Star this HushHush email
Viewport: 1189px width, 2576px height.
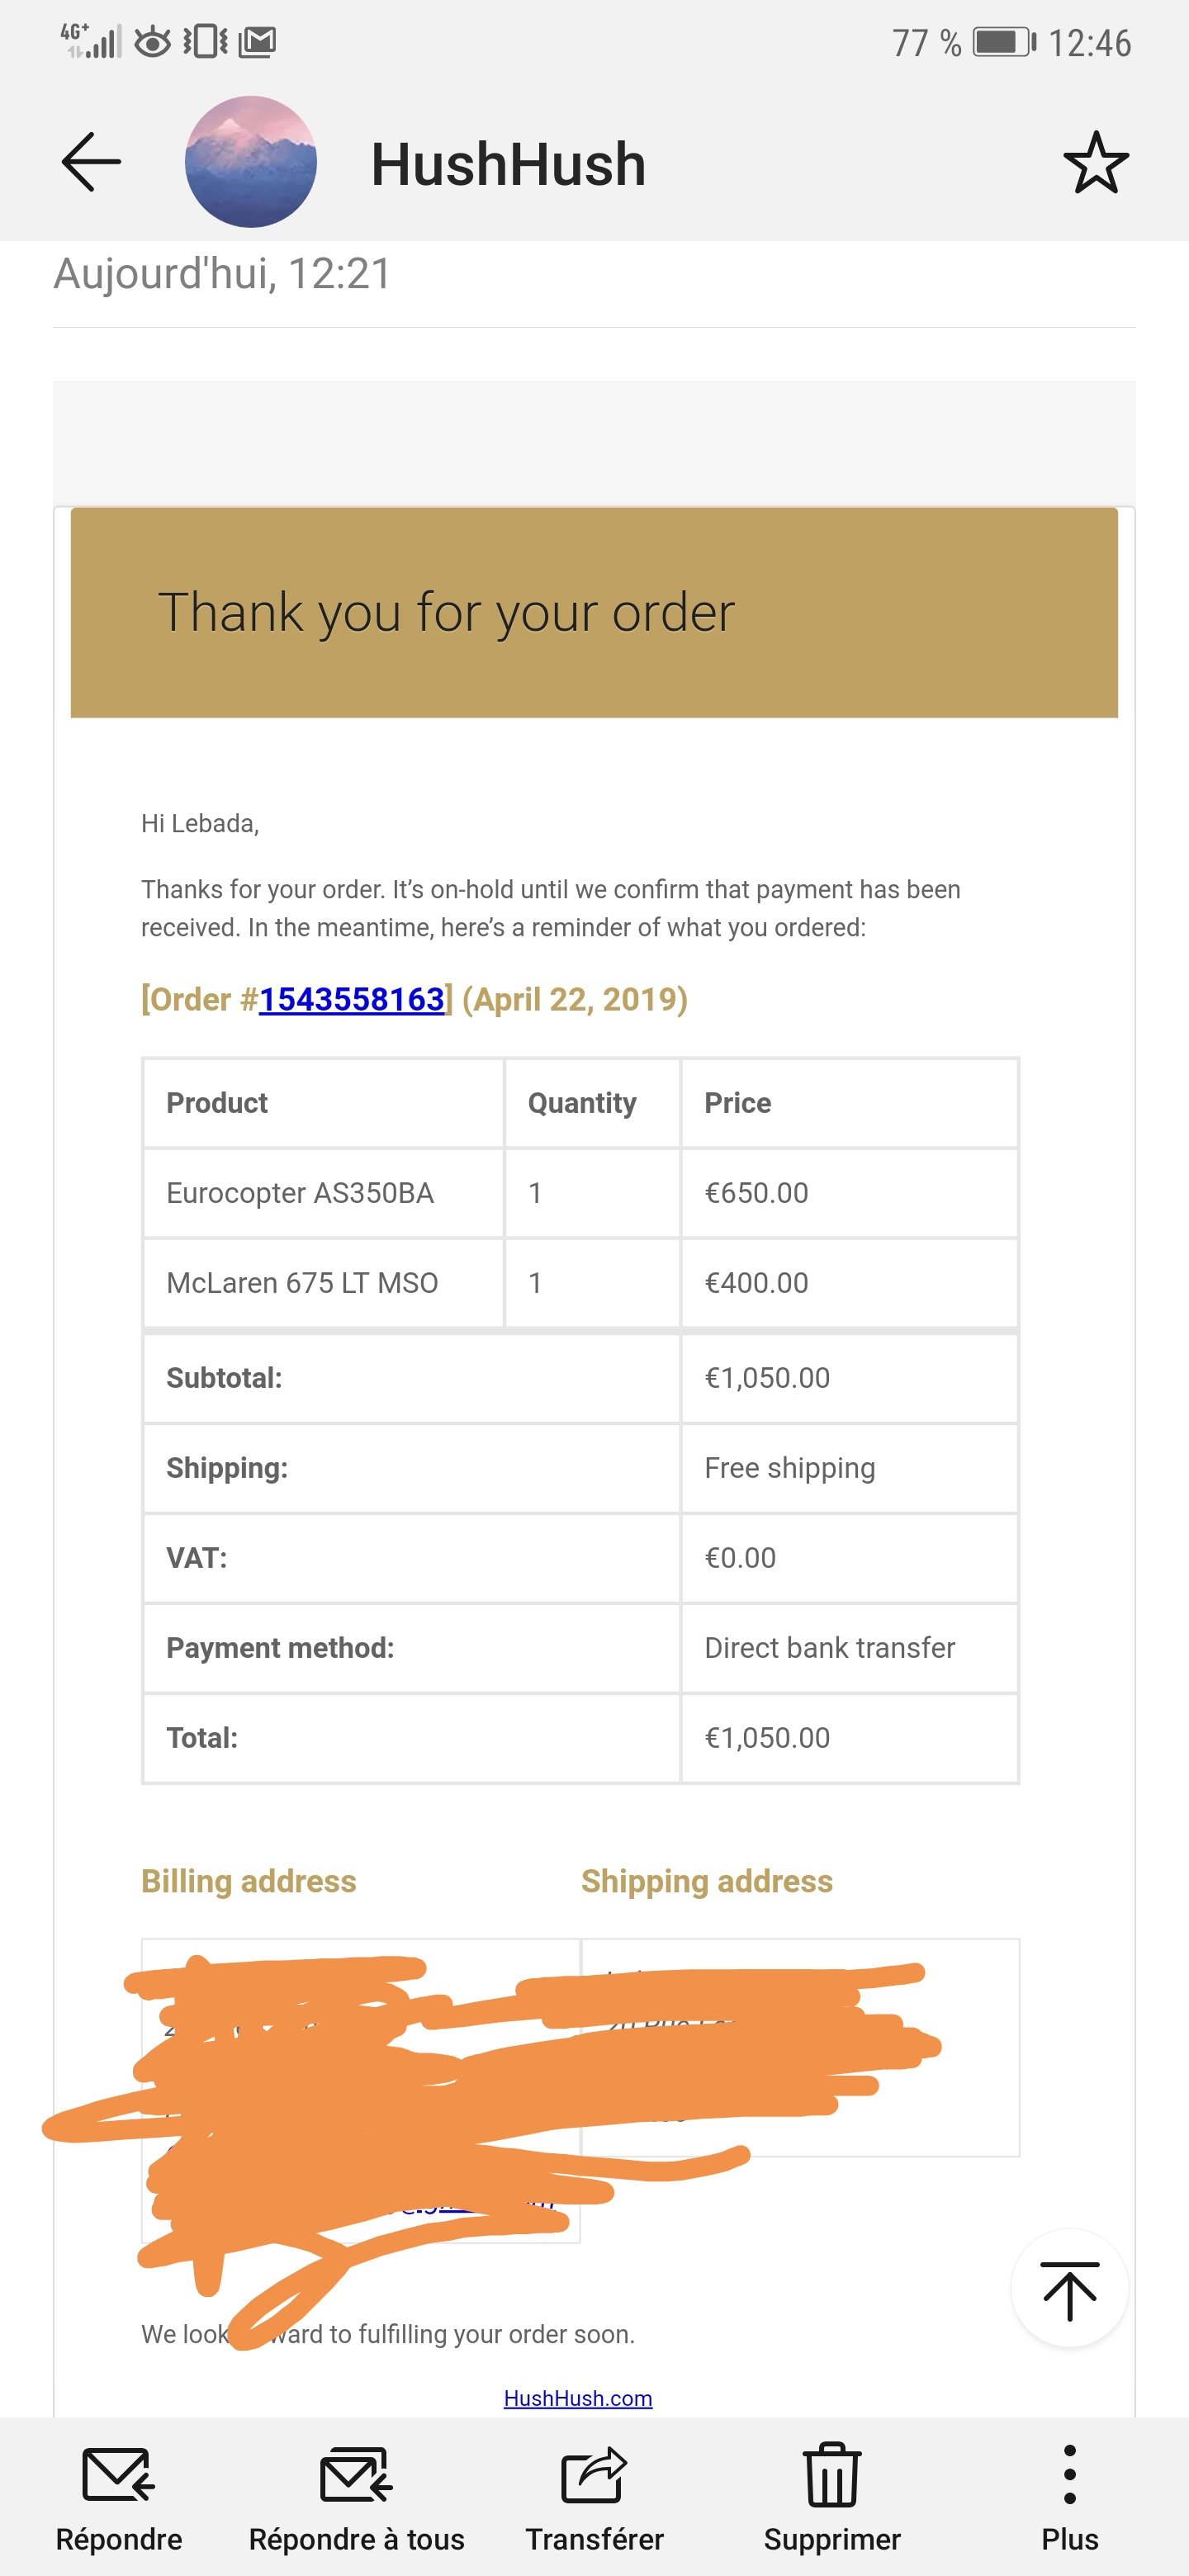point(1096,163)
